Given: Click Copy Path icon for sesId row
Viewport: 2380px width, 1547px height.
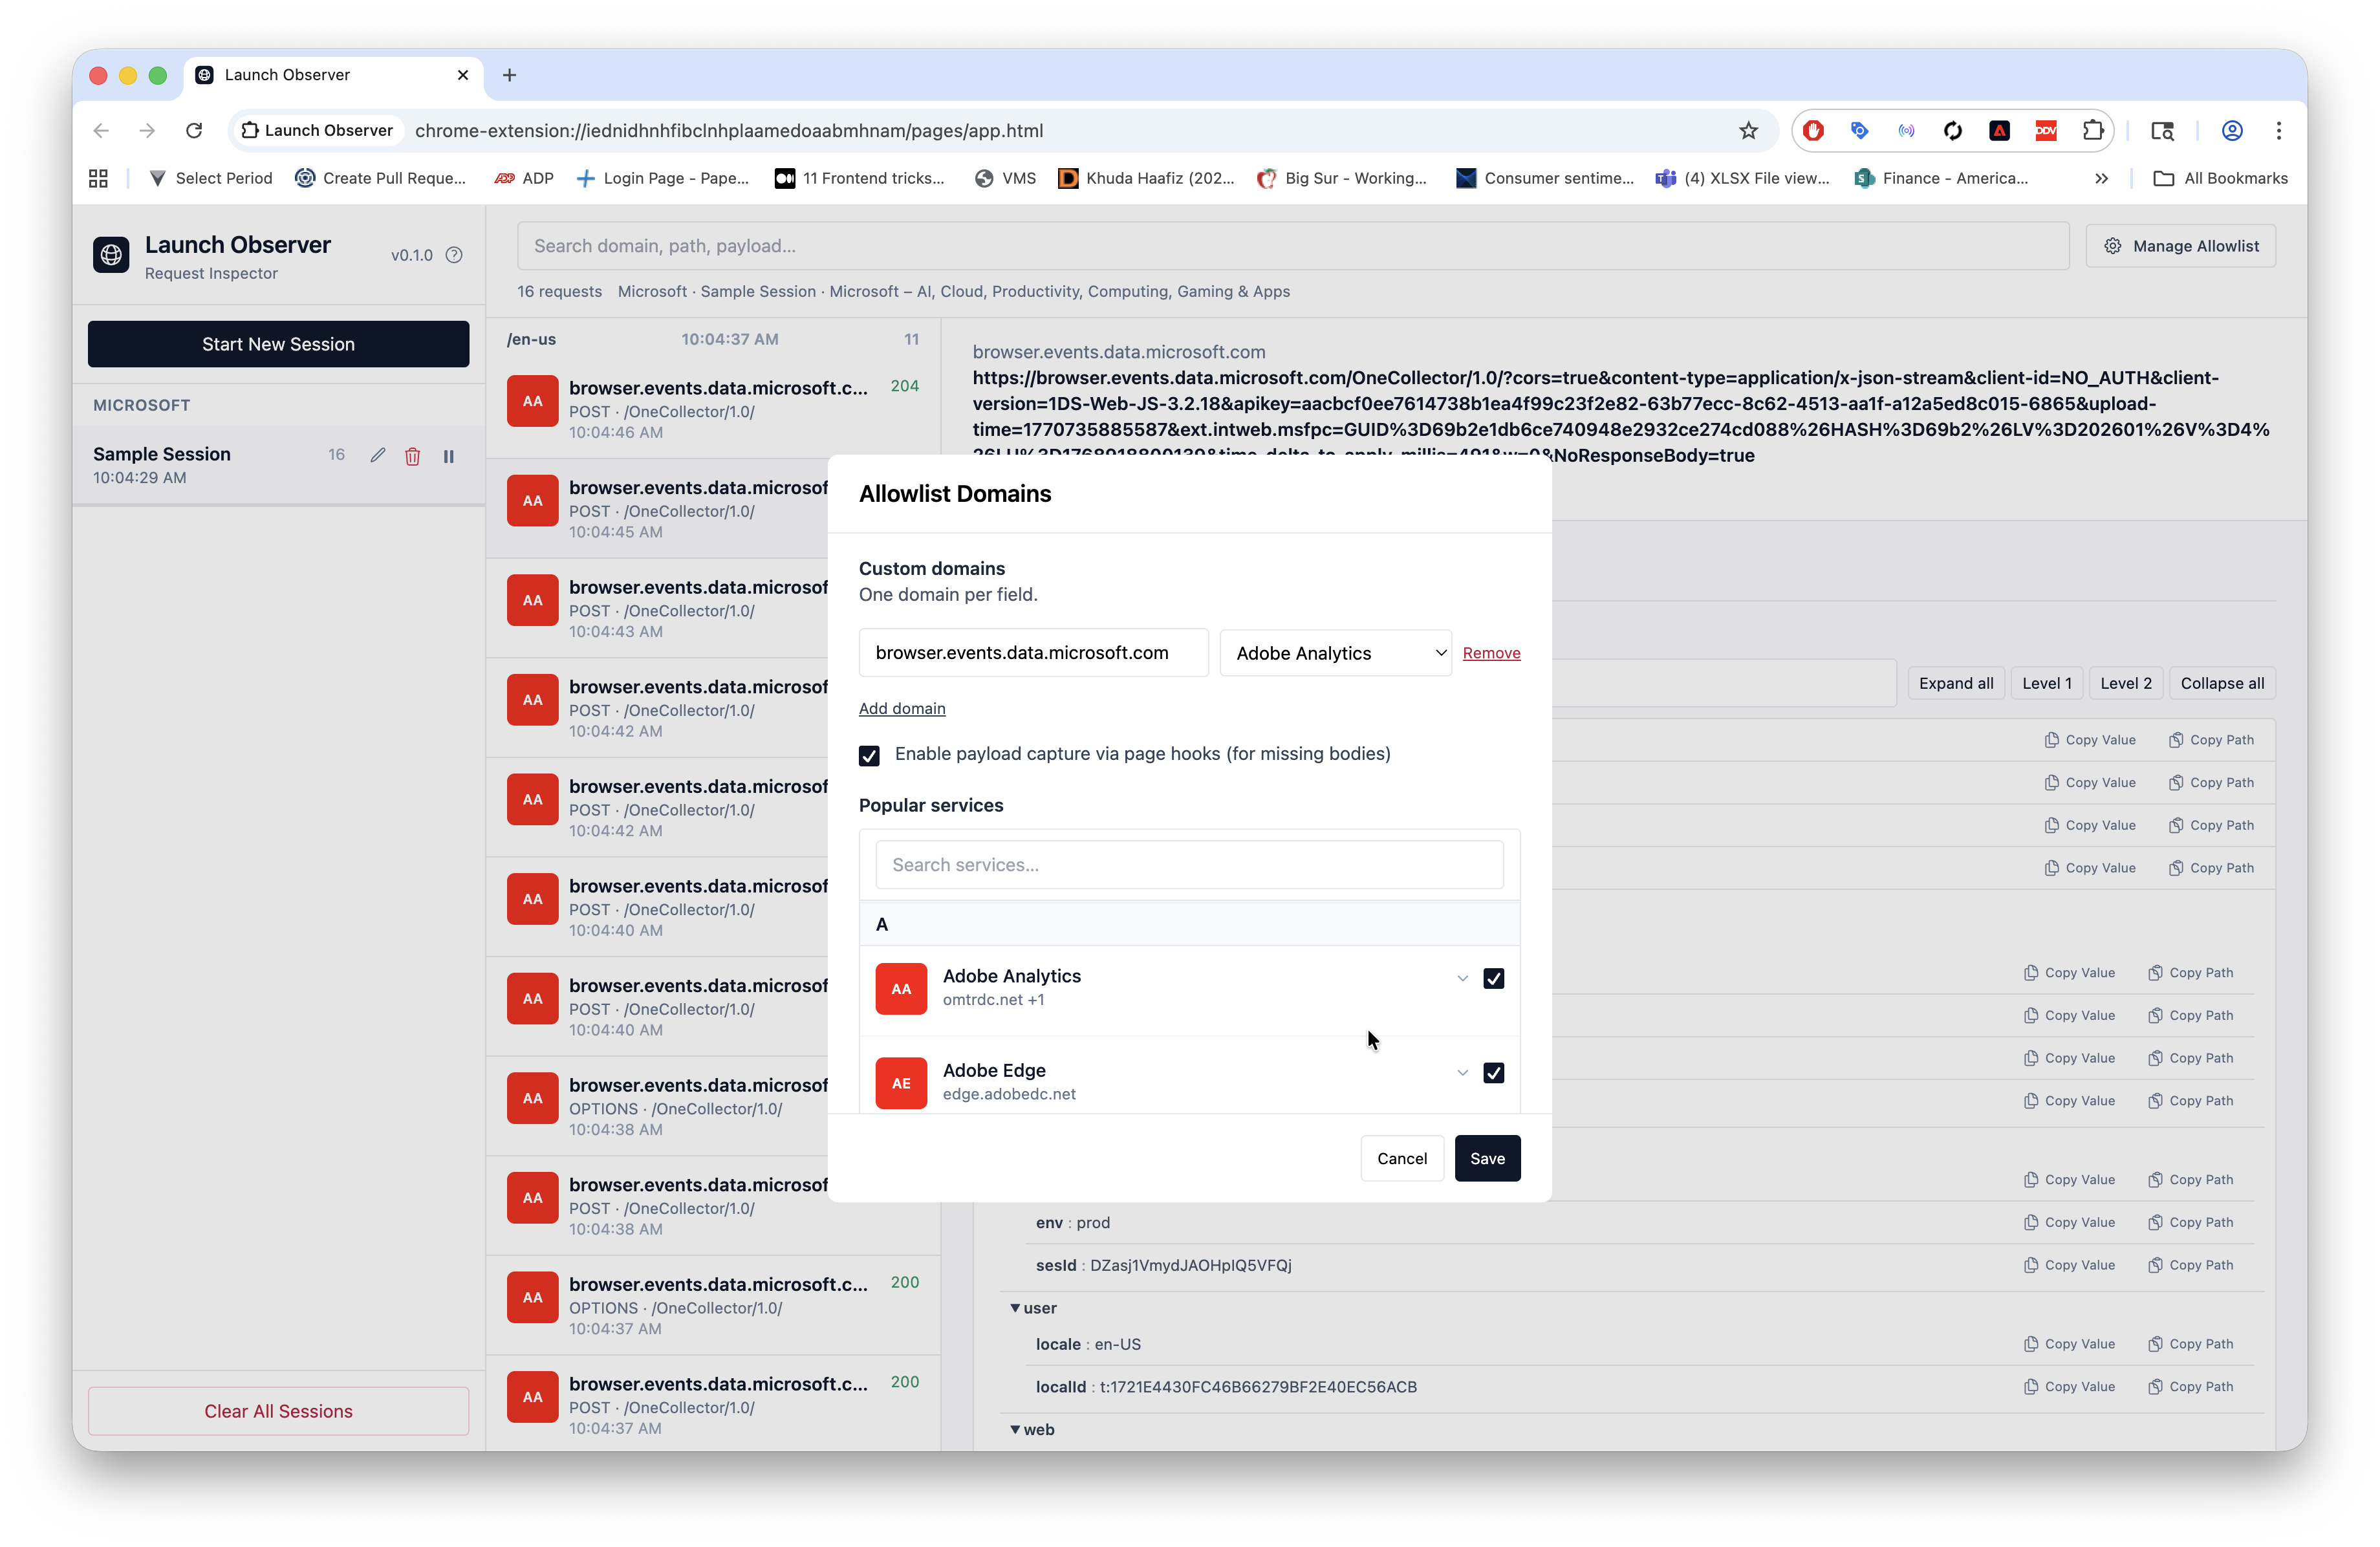Looking at the screenshot, I should click(x=2155, y=1265).
